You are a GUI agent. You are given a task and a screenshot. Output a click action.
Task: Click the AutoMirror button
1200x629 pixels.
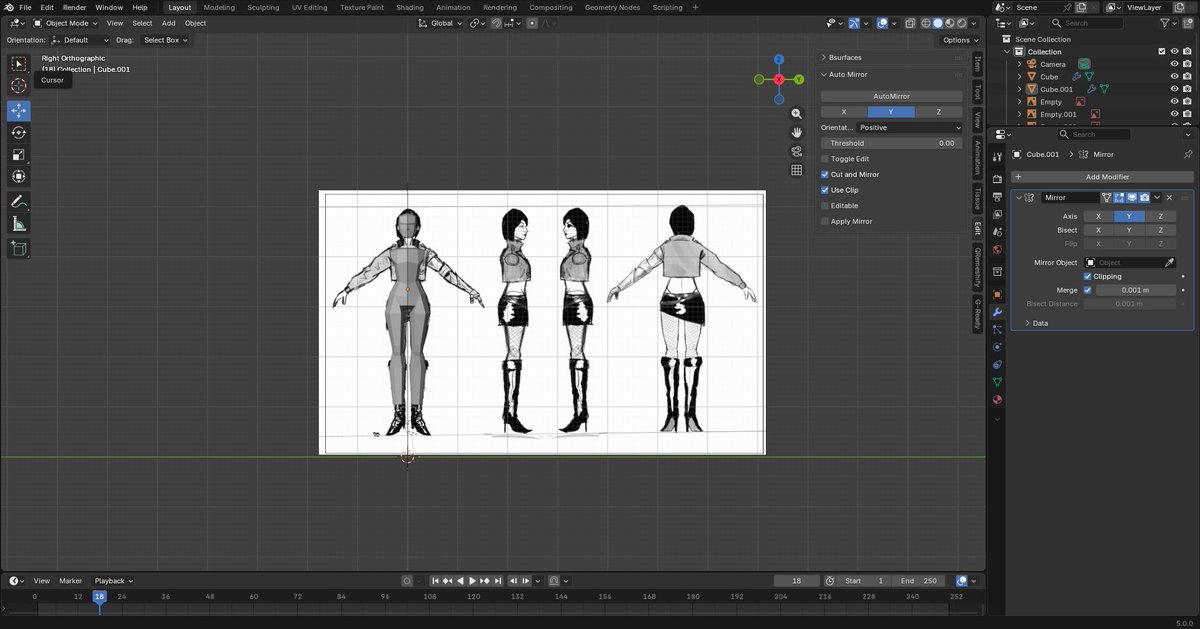[891, 96]
